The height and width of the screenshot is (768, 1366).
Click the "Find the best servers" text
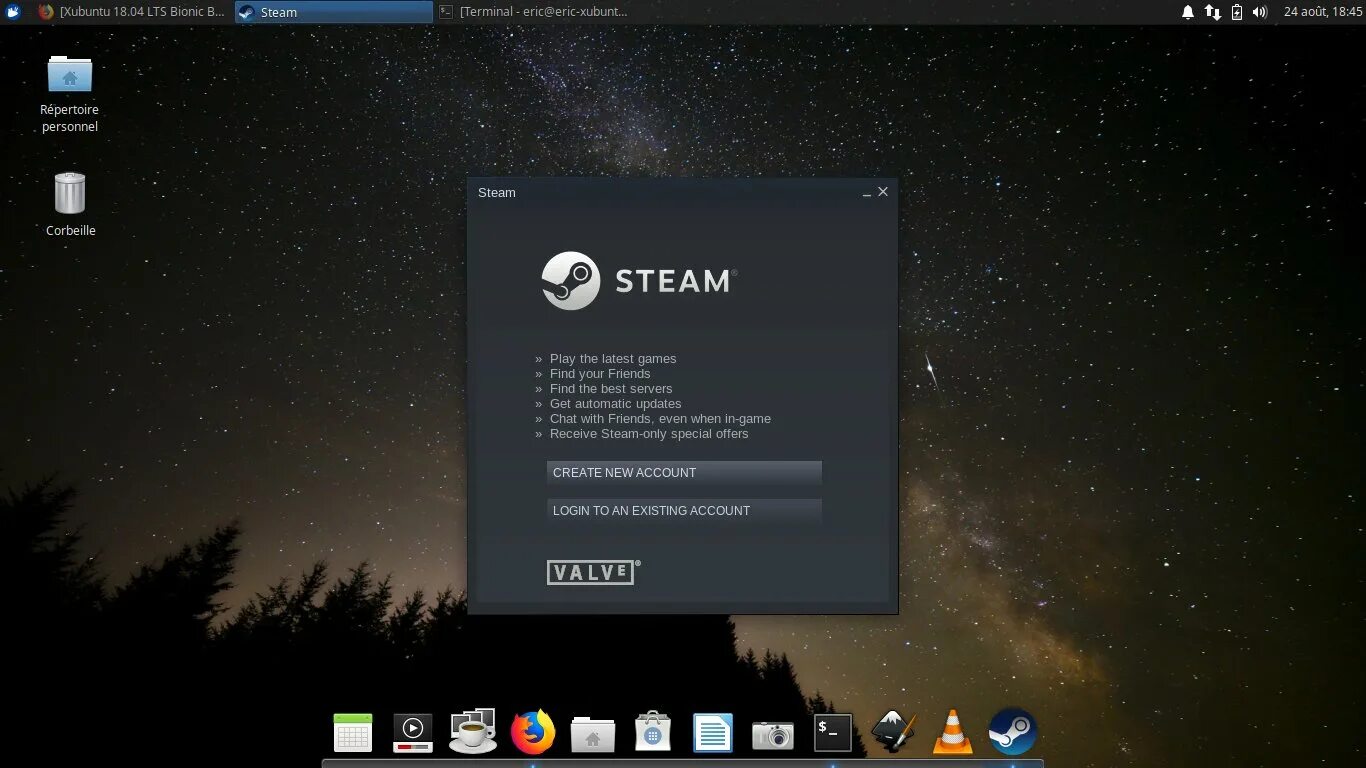(611, 389)
